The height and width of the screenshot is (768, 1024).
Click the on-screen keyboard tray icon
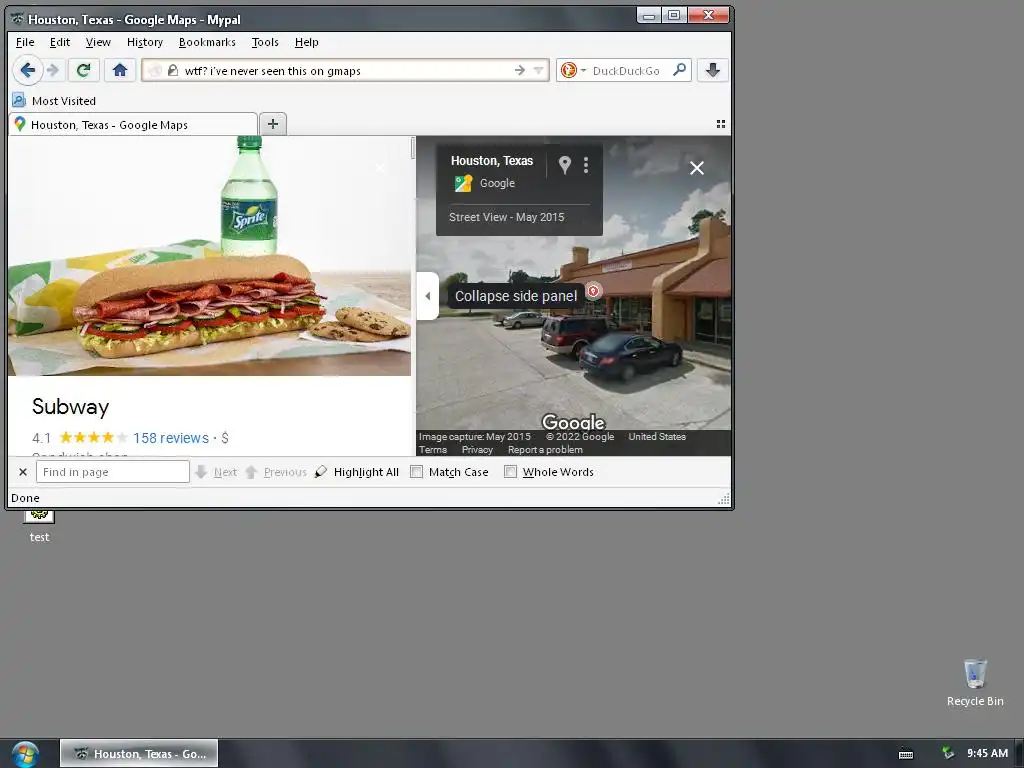point(906,754)
